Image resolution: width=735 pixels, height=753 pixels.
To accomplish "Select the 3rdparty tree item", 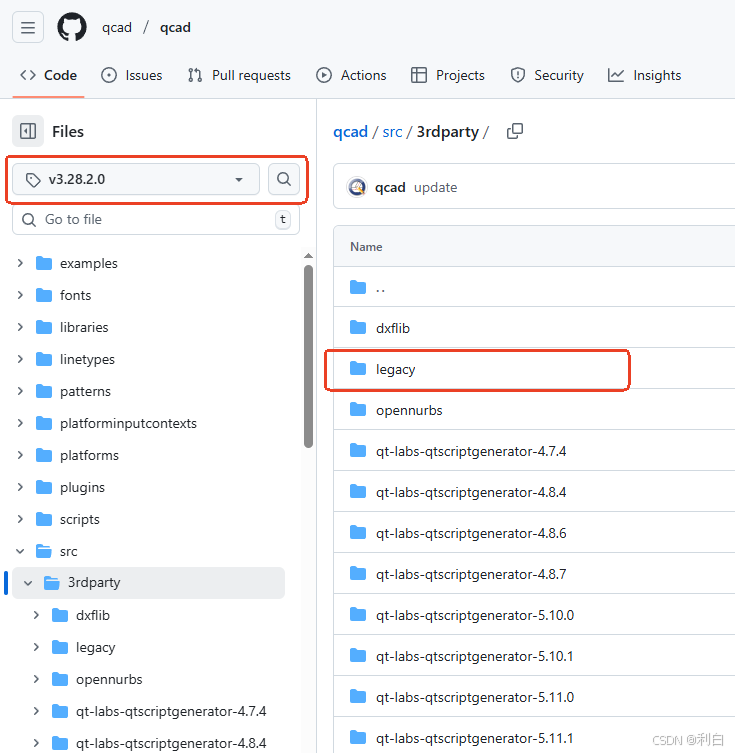I will (148, 583).
